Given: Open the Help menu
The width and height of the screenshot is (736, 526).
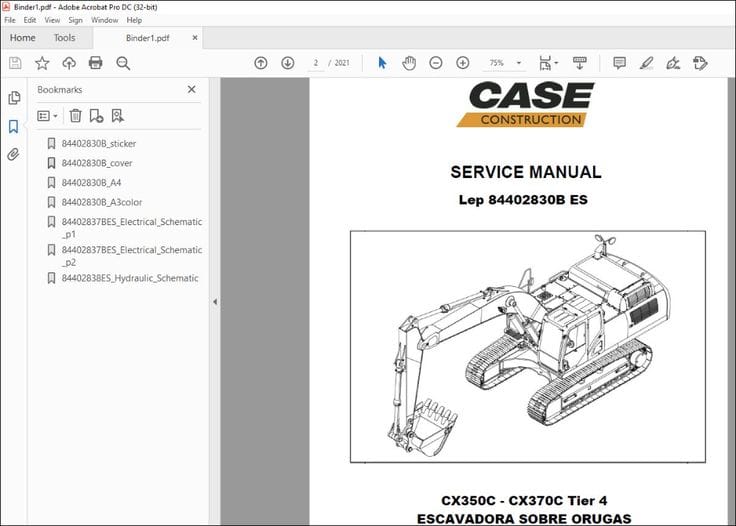Looking at the screenshot, I should tap(134, 20).
